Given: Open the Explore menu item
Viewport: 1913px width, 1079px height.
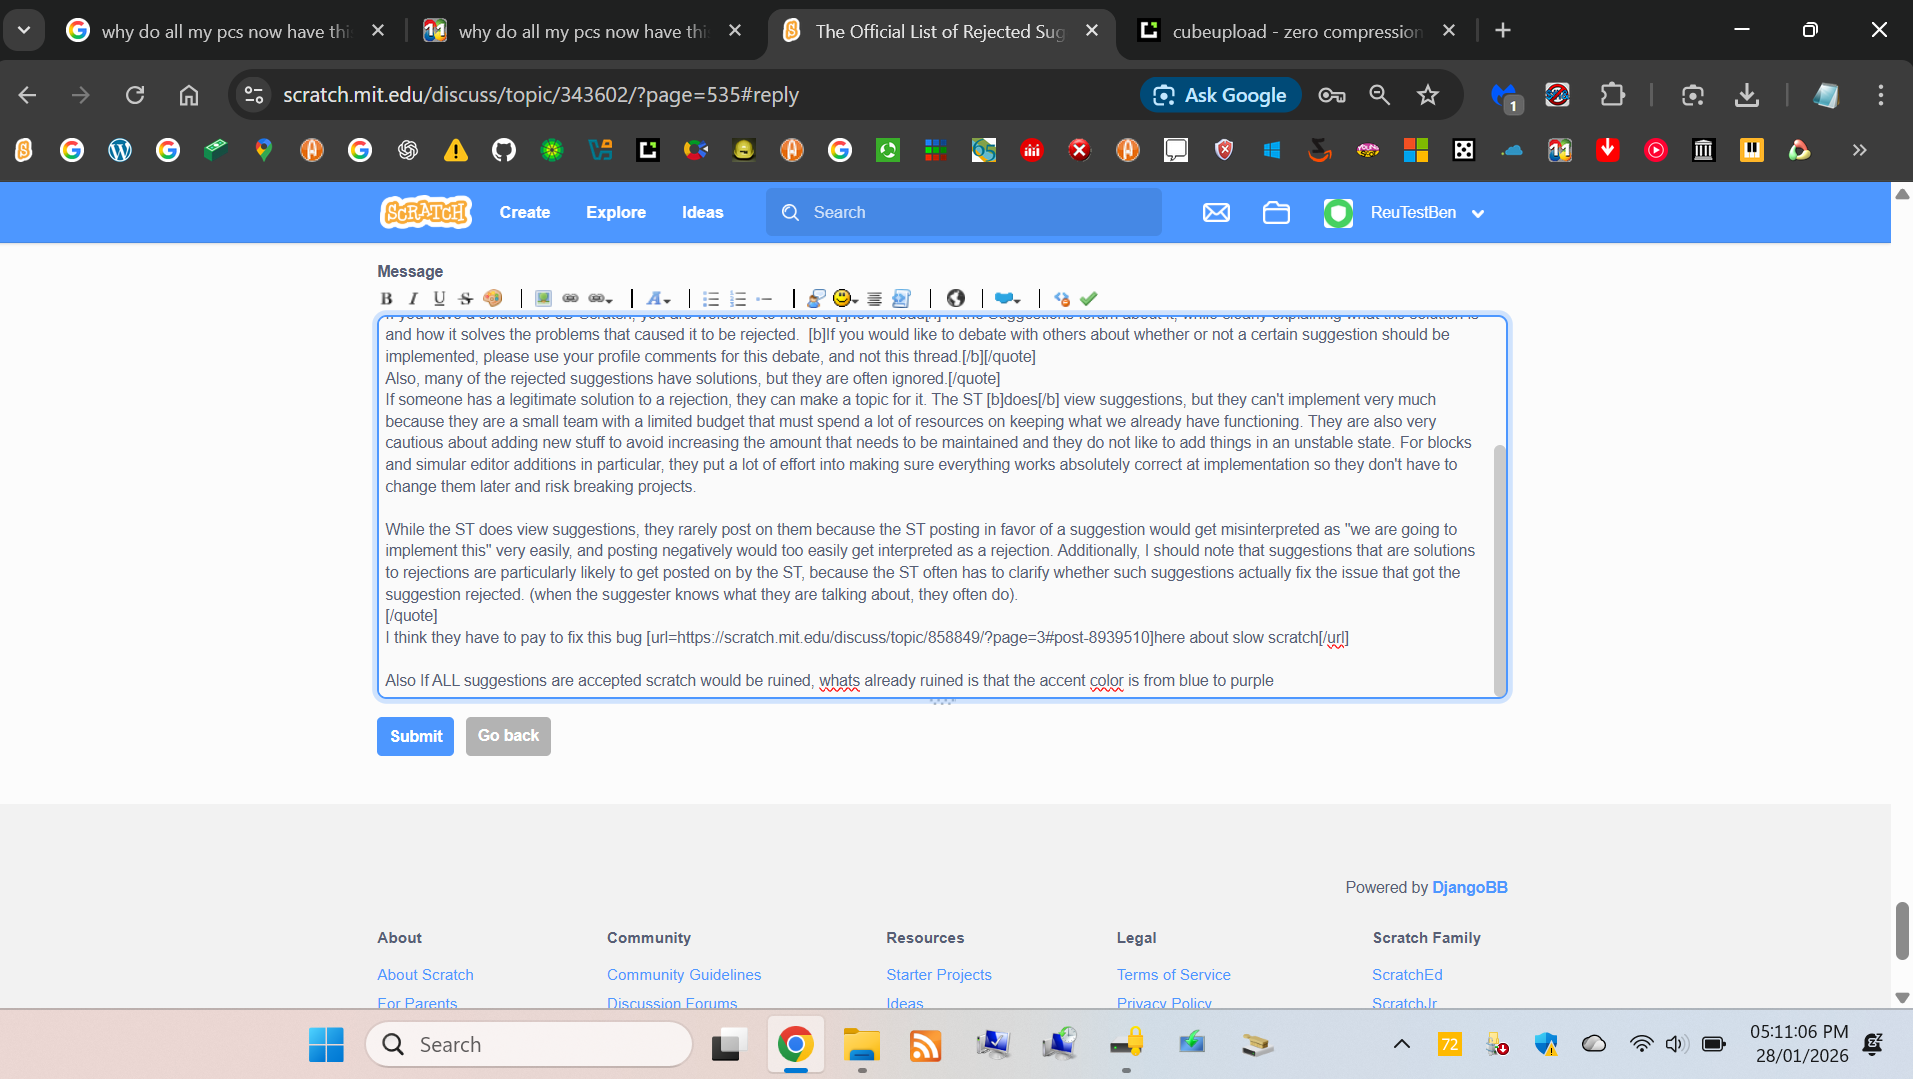Looking at the screenshot, I should [615, 212].
